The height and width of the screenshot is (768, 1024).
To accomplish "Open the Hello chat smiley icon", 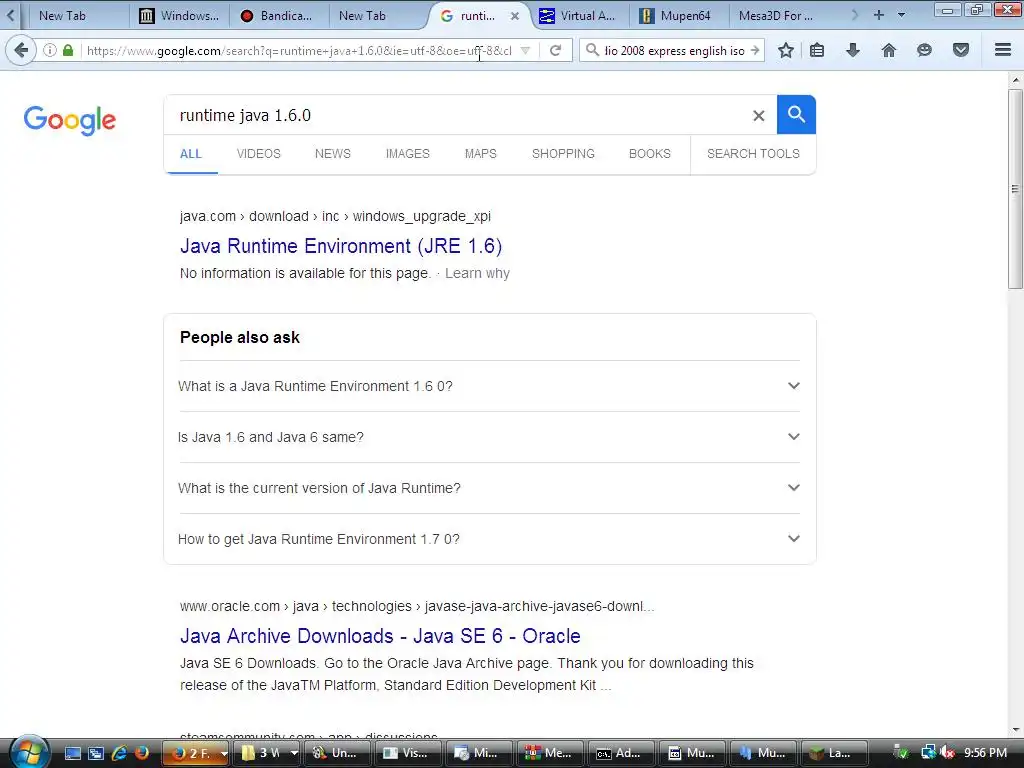I will pos(924,50).
